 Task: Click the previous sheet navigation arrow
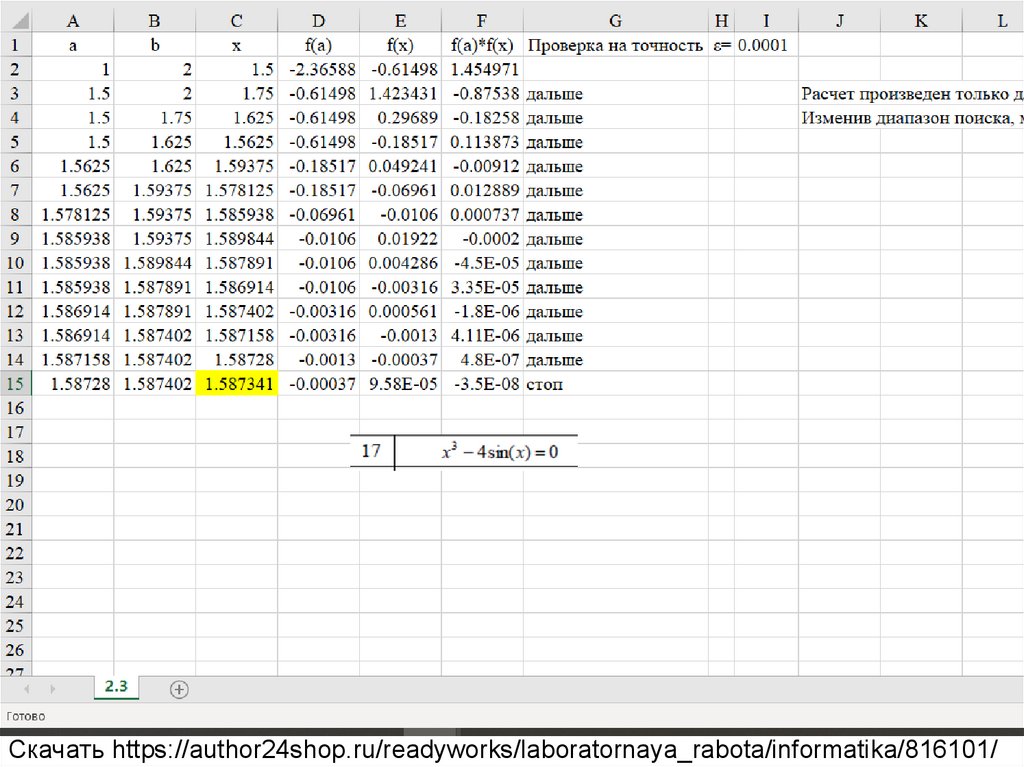[x=26, y=689]
